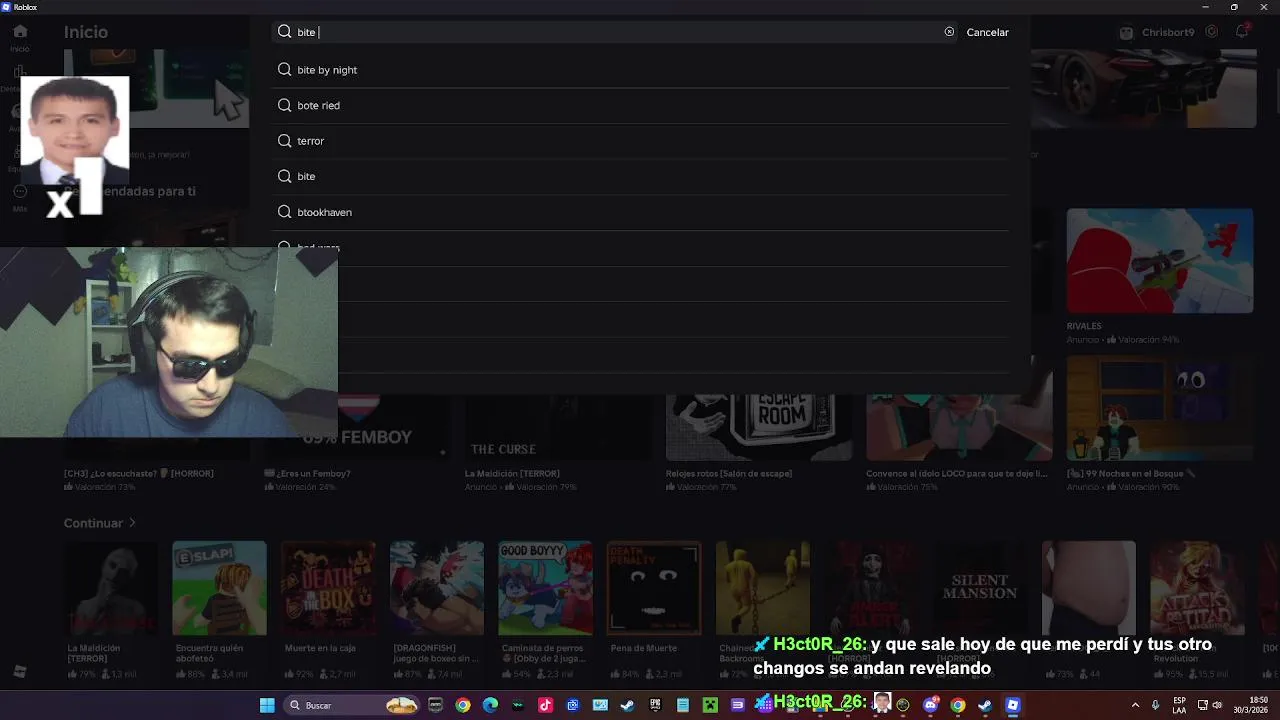Open the TikTok taskbar icon
This screenshot has height=720, width=1280.
point(545,705)
